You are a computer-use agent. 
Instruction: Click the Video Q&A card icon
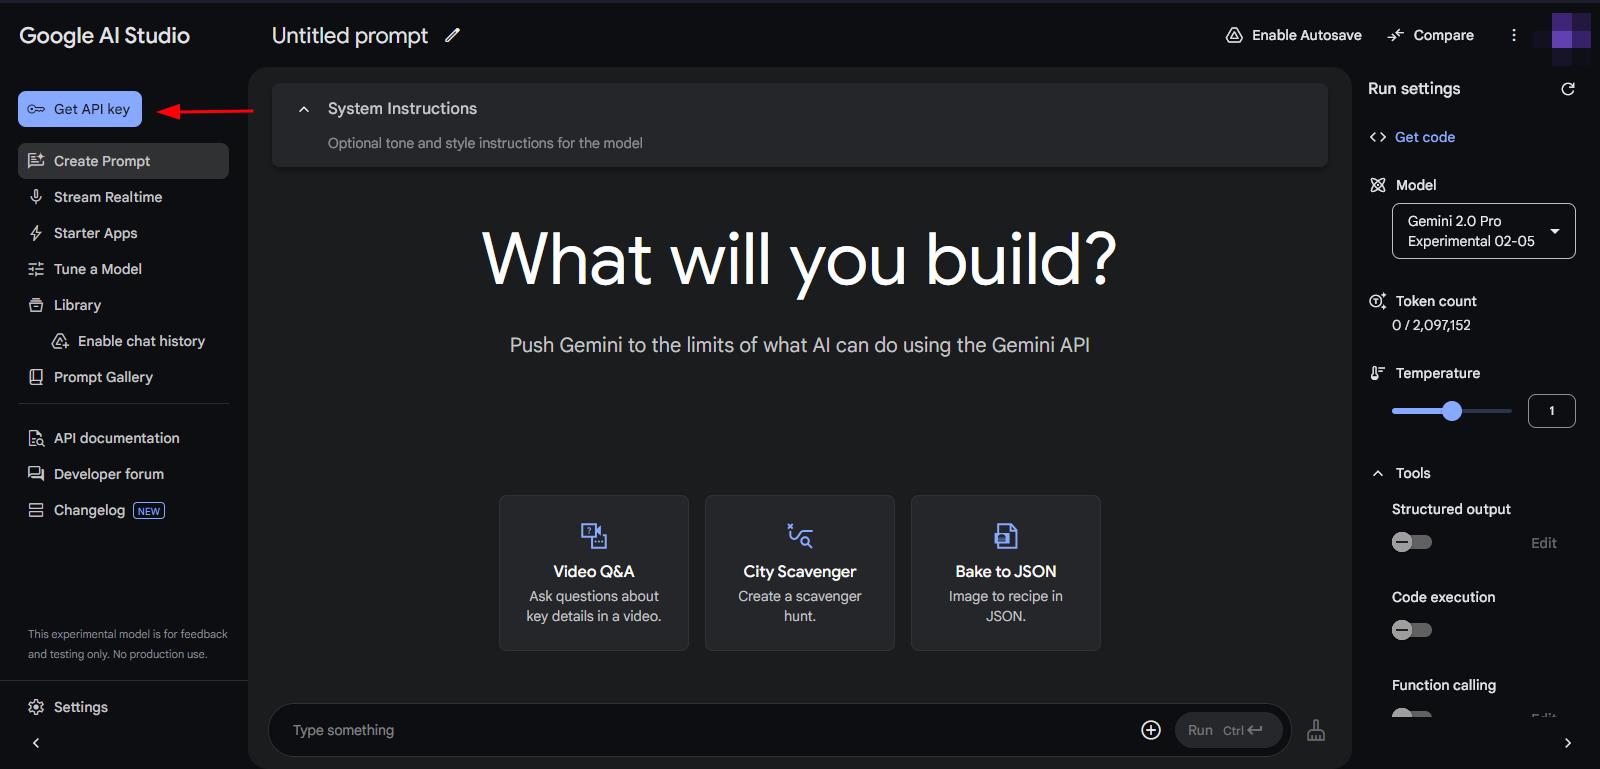[594, 536]
